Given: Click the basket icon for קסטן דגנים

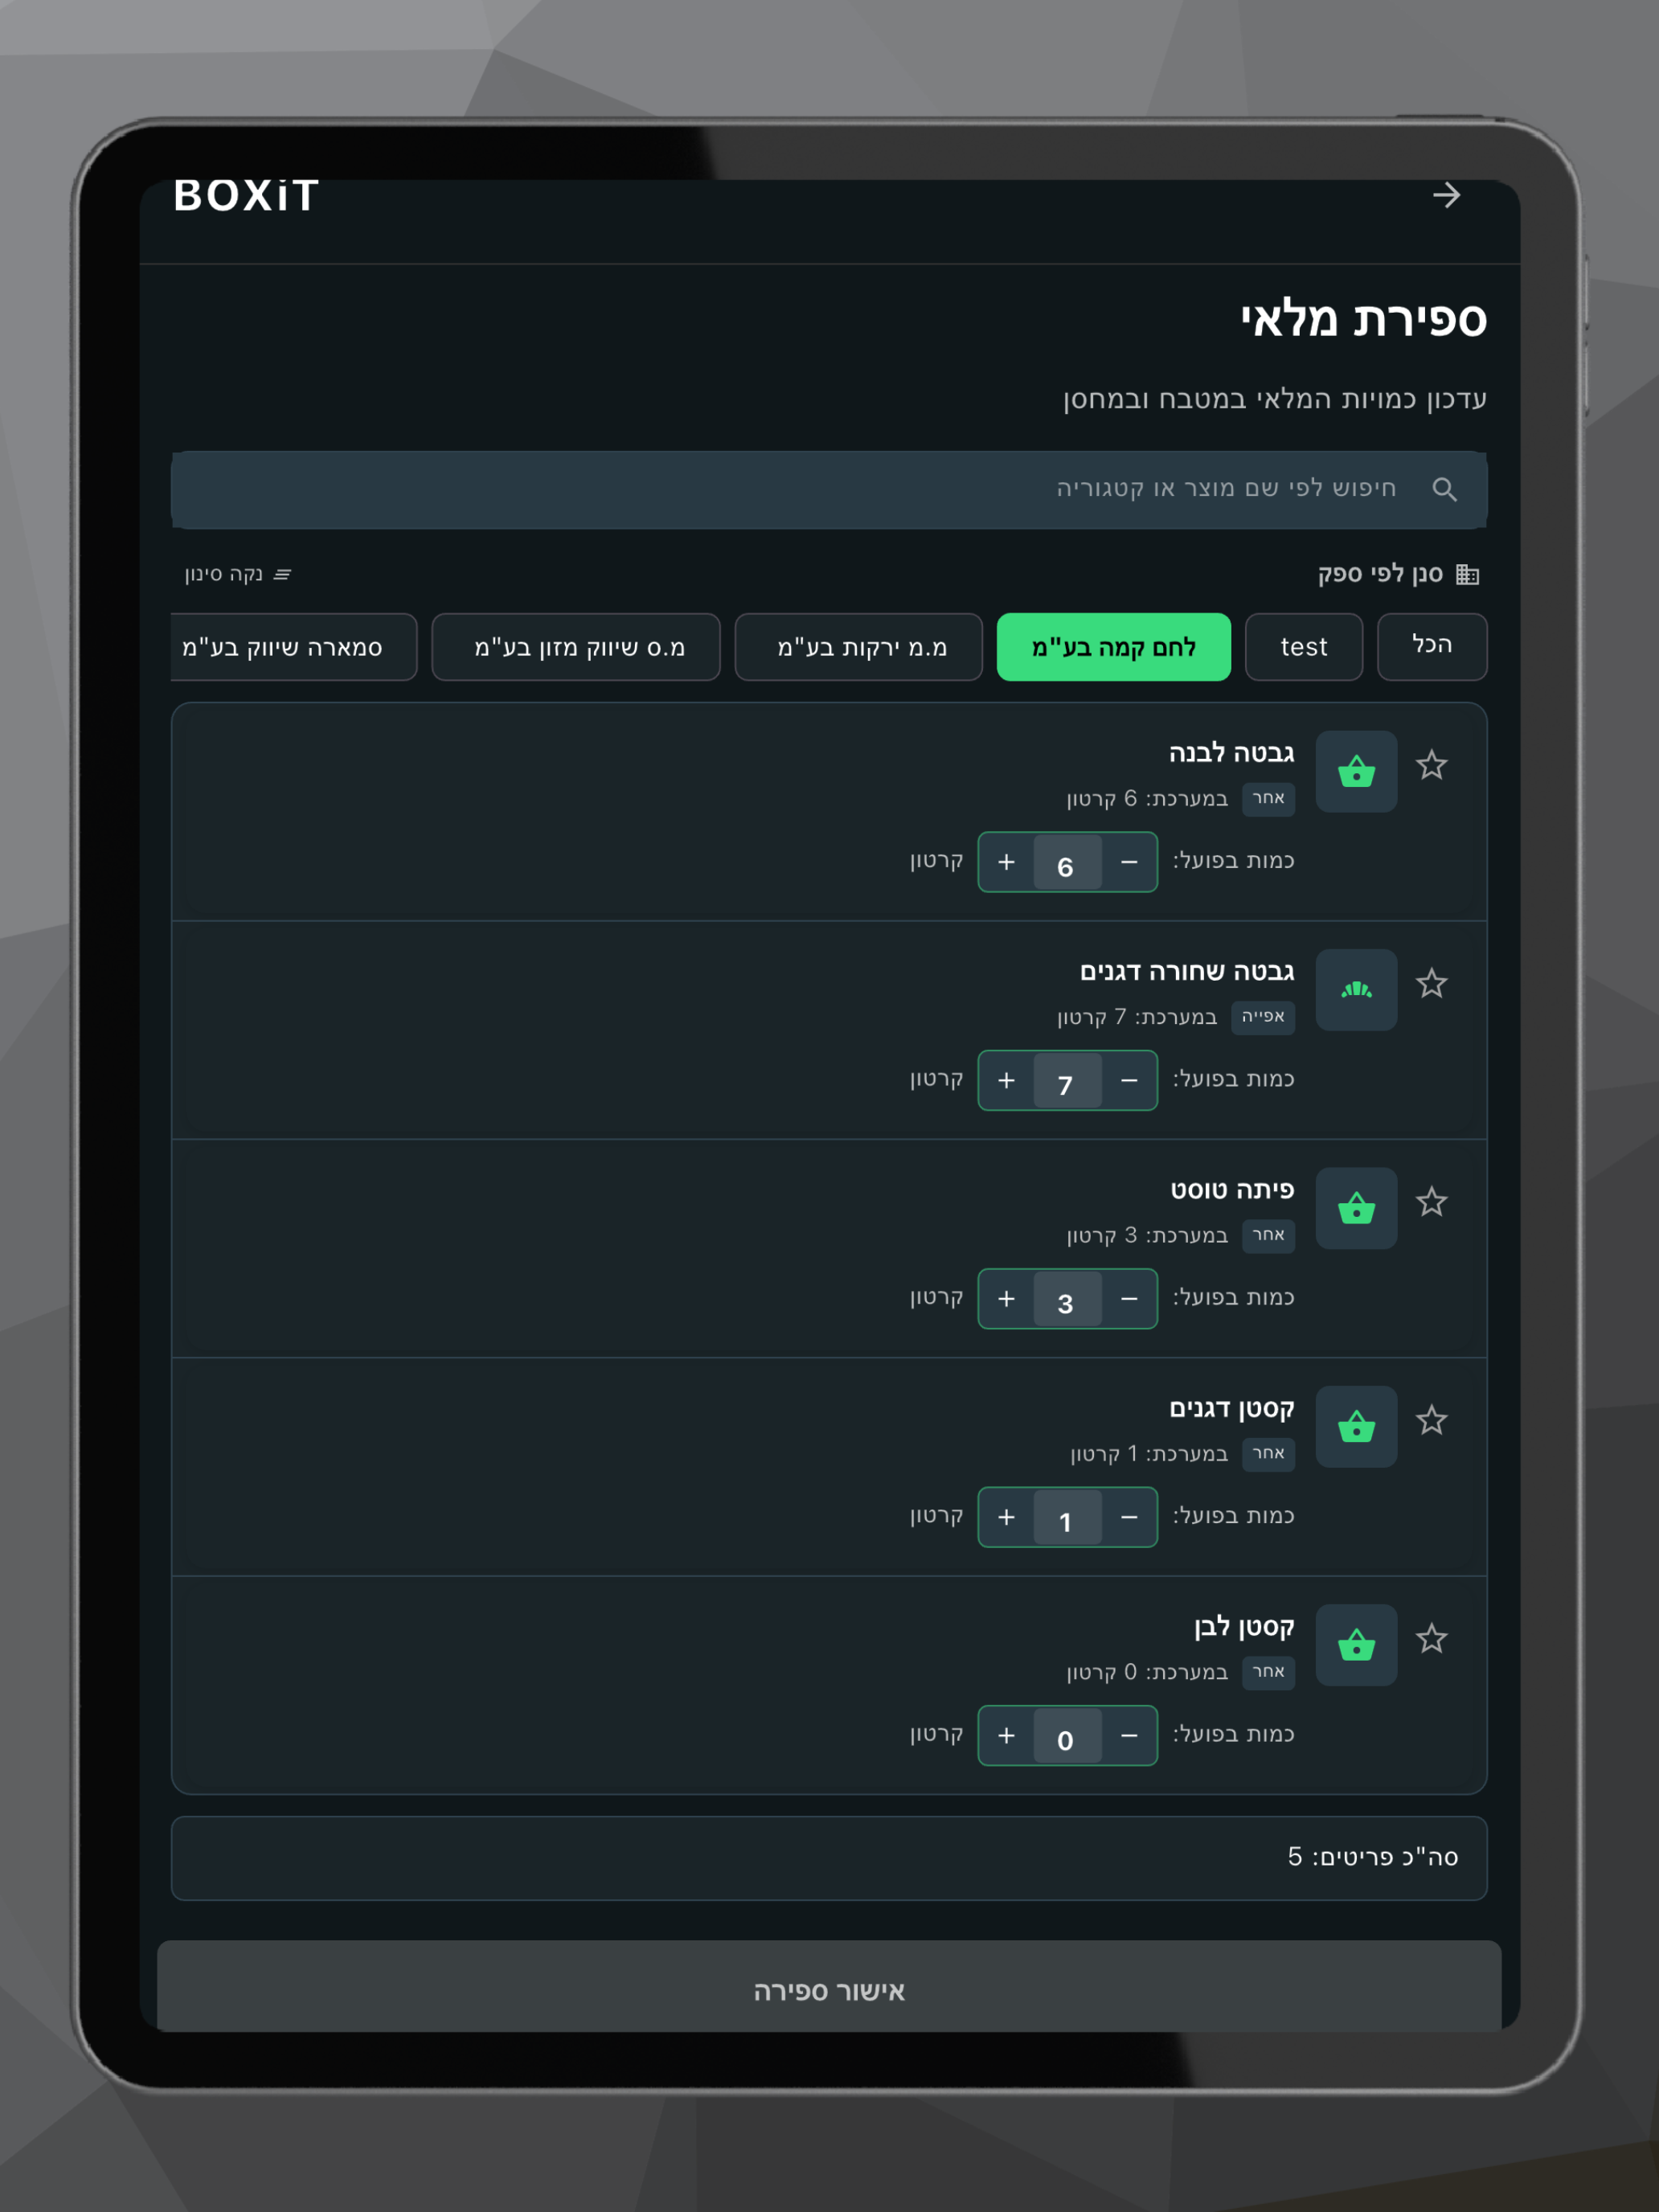Looking at the screenshot, I should pos(1356,1426).
